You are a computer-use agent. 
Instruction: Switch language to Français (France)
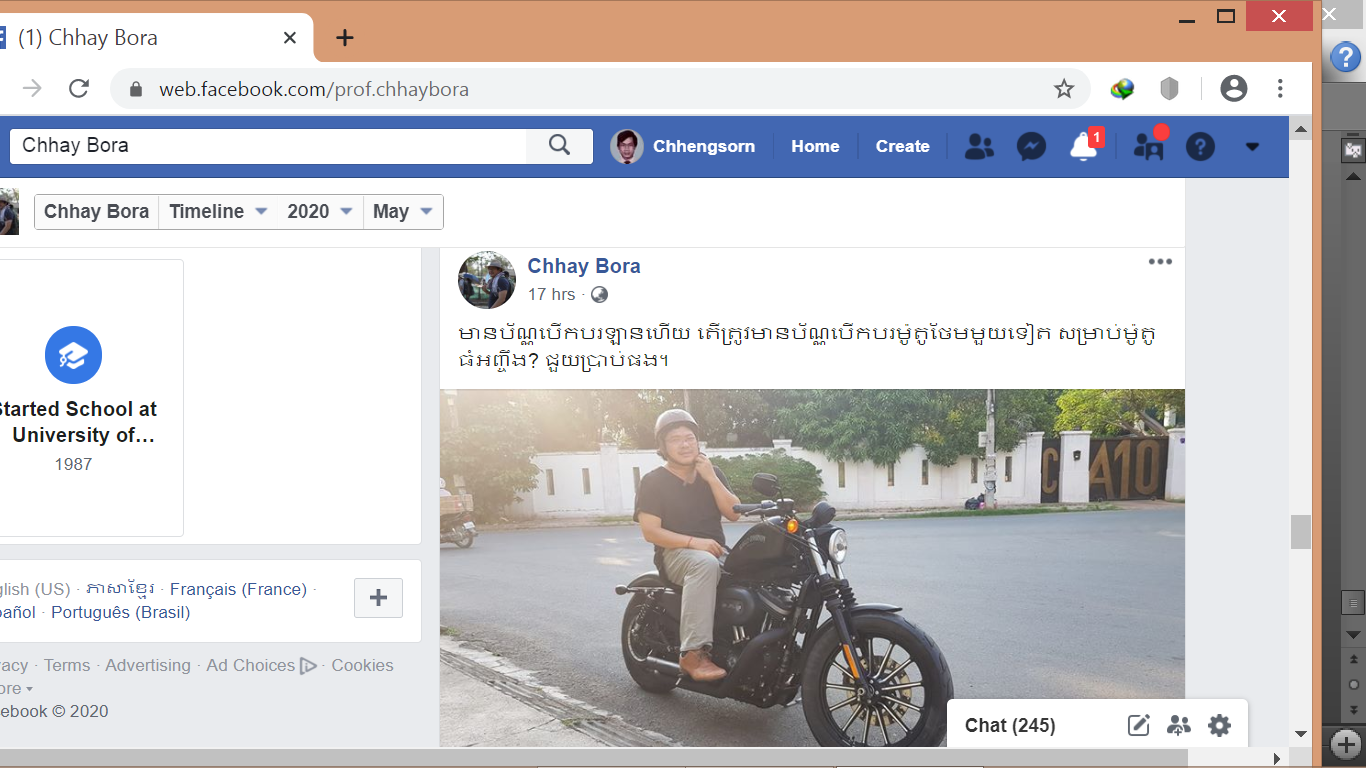click(x=238, y=589)
